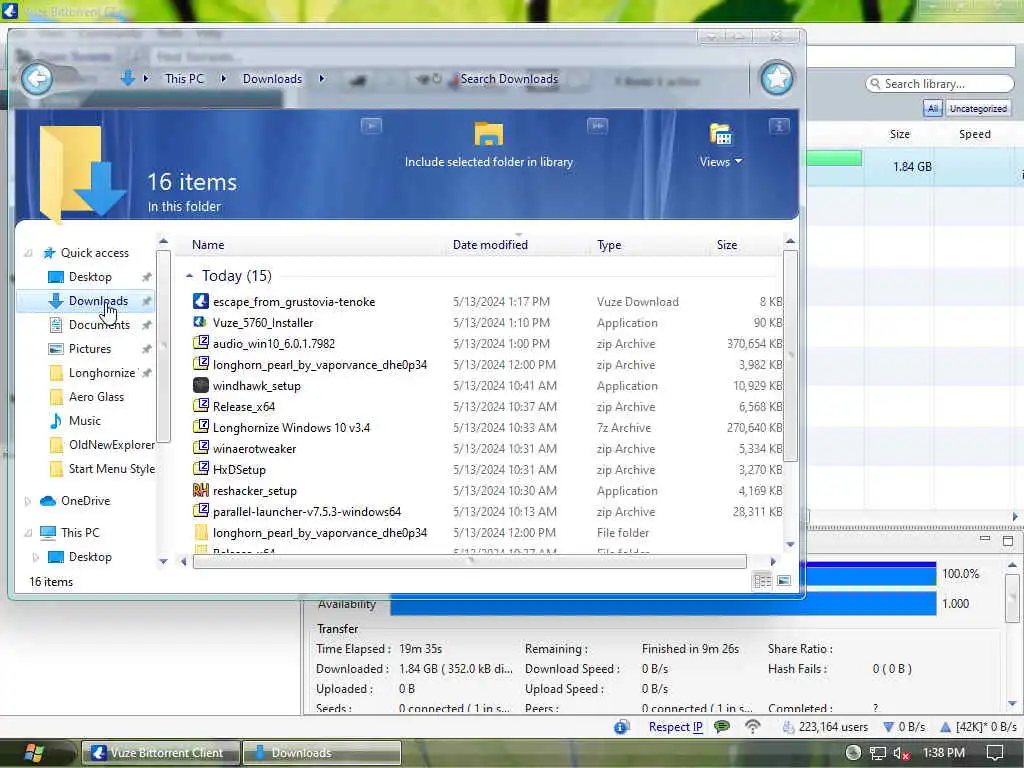The width and height of the screenshot is (1024, 768).
Task: Click the Vuze Speed column header
Action: (x=974, y=134)
